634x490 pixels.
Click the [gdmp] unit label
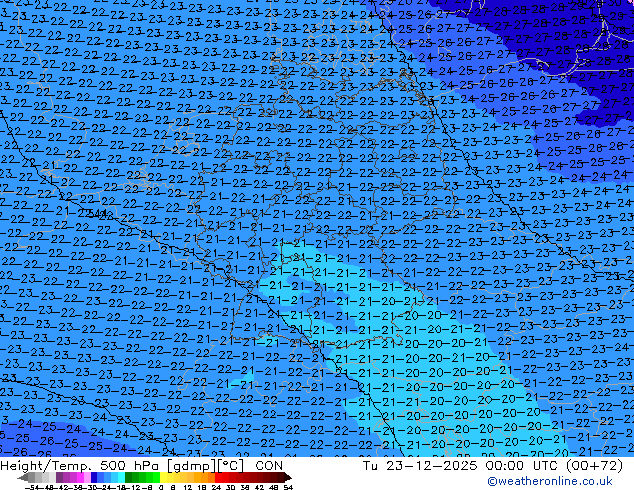pyautogui.click(x=190, y=466)
